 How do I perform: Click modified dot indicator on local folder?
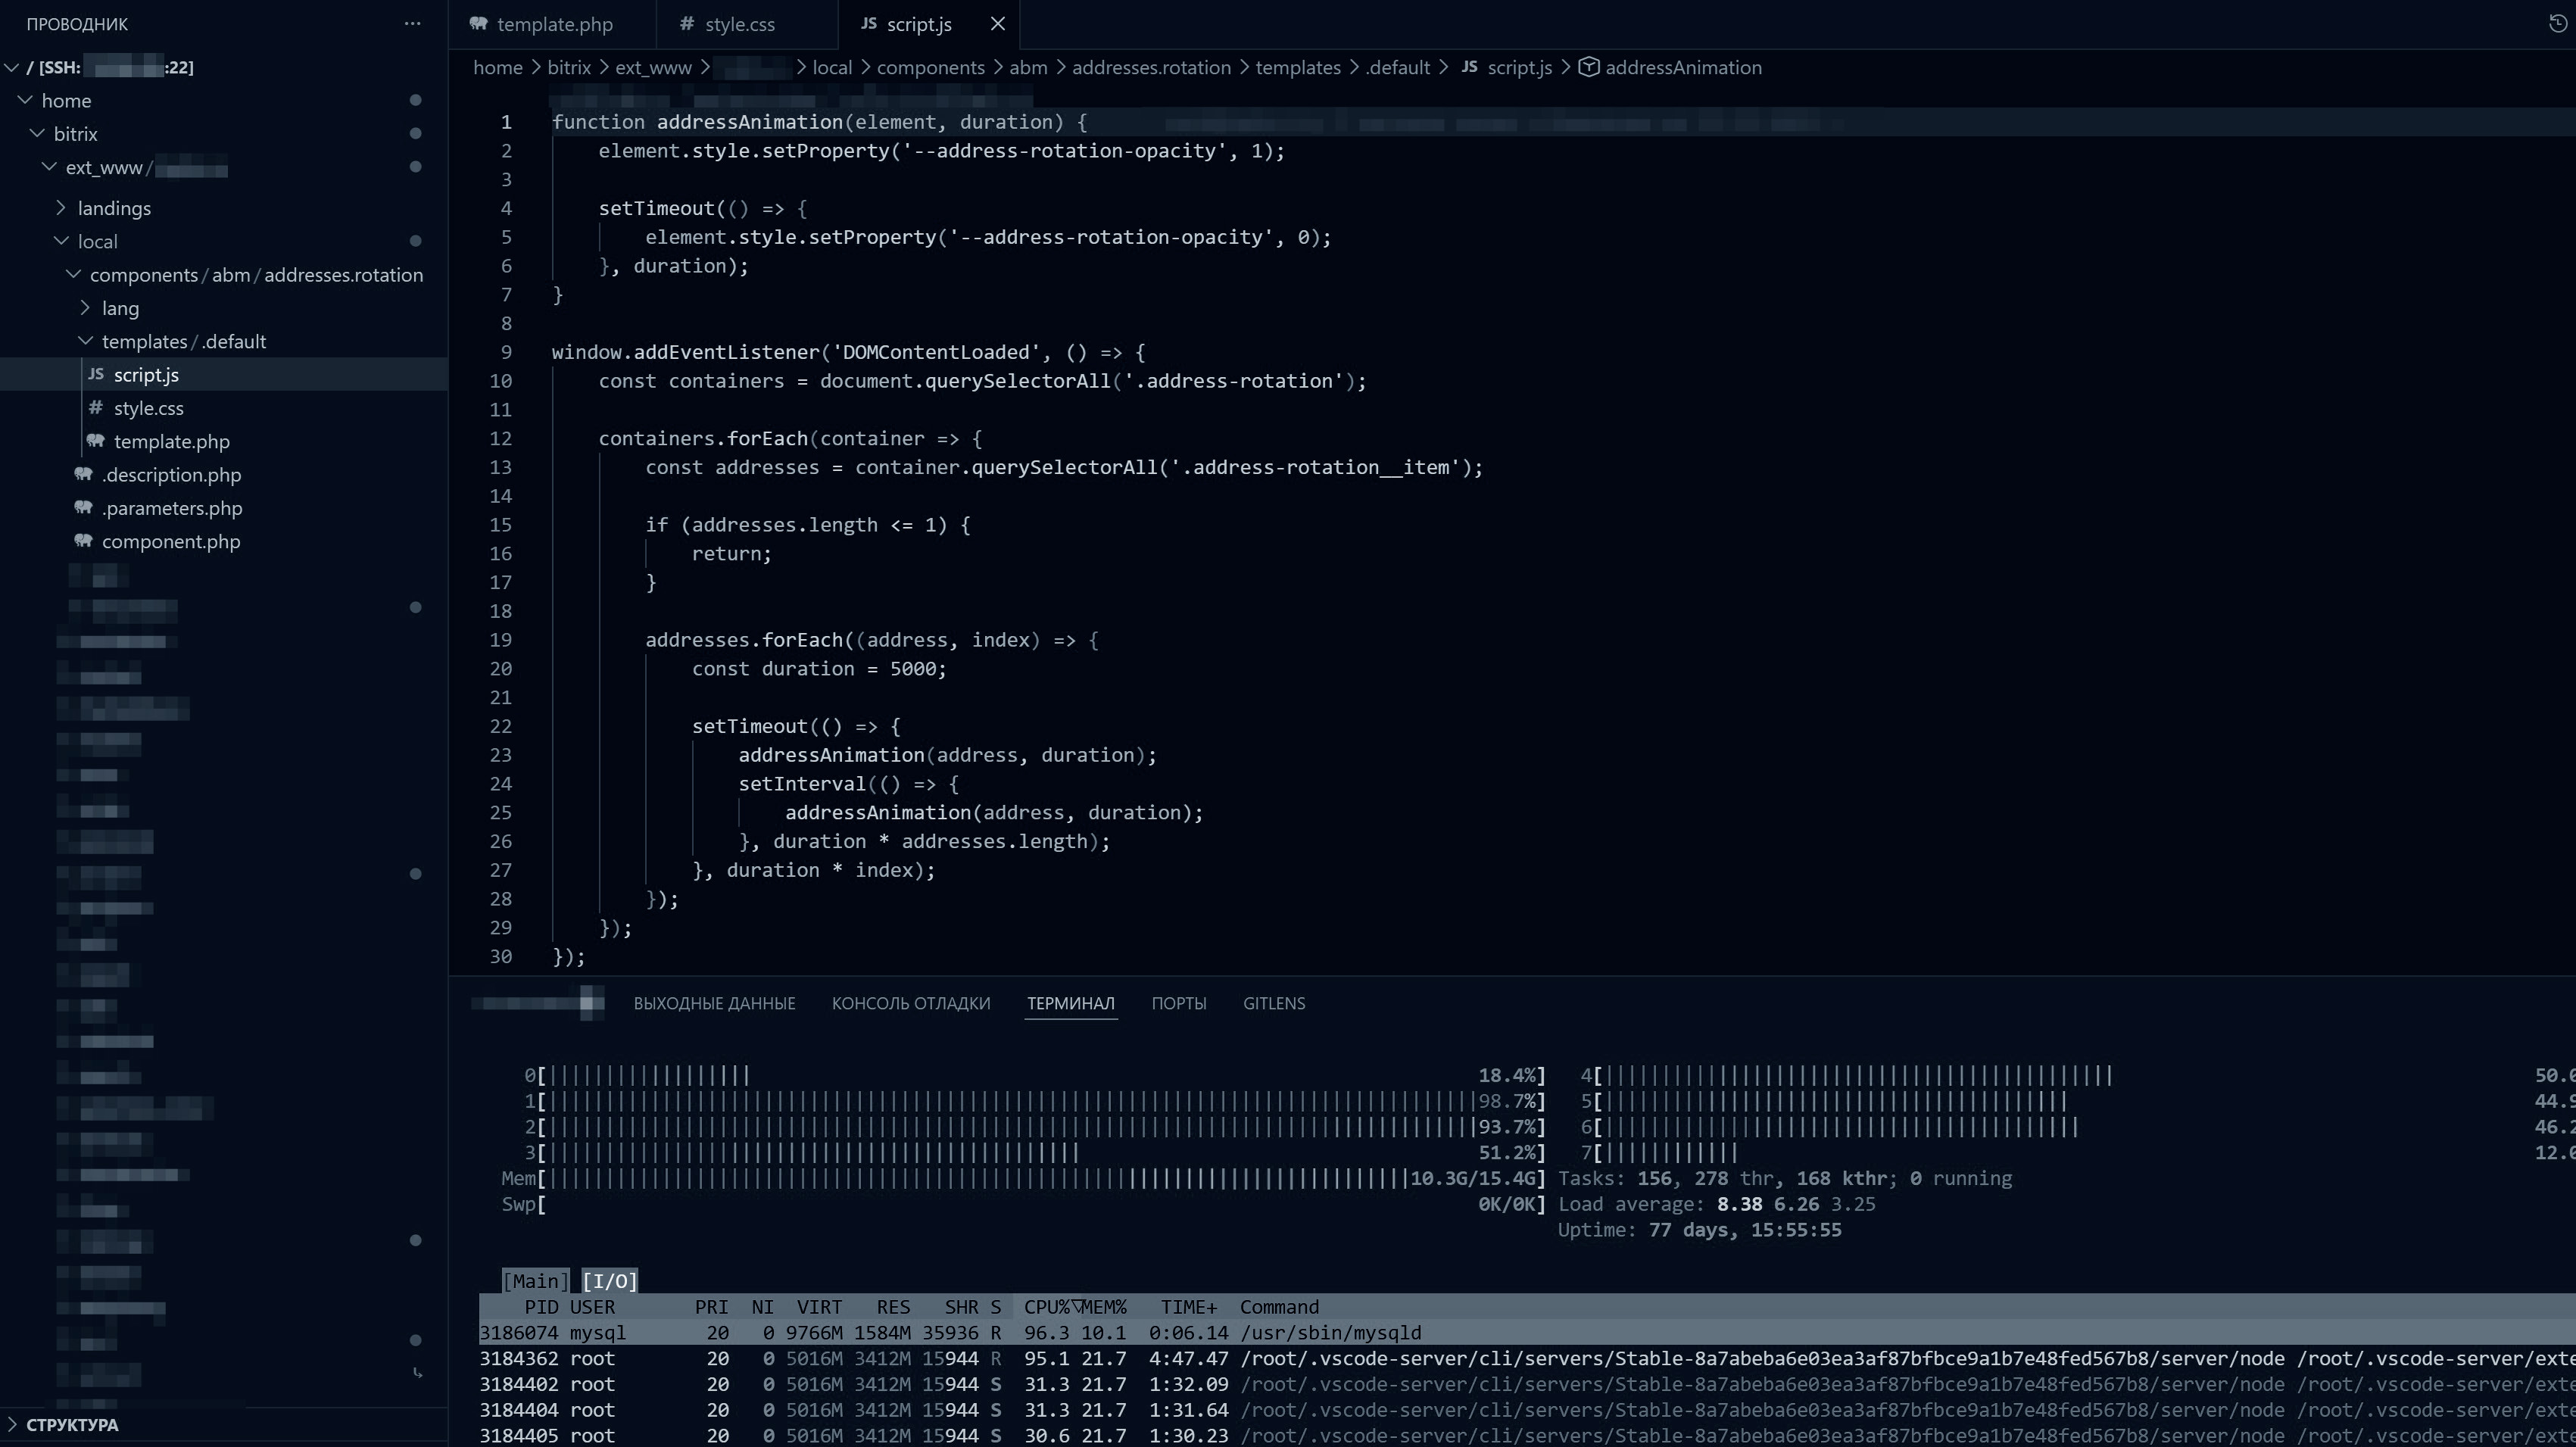pos(415,241)
